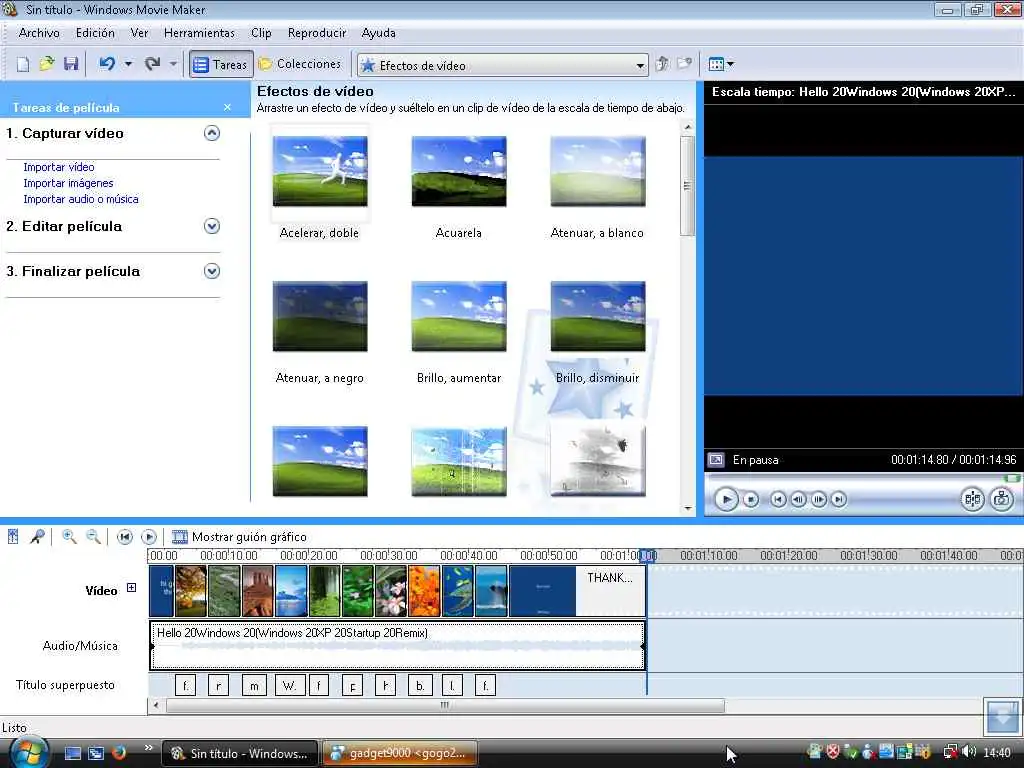This screenshot has width=1024, height=768.
Task: Zoom in the timeline
Action: point(69,537)
